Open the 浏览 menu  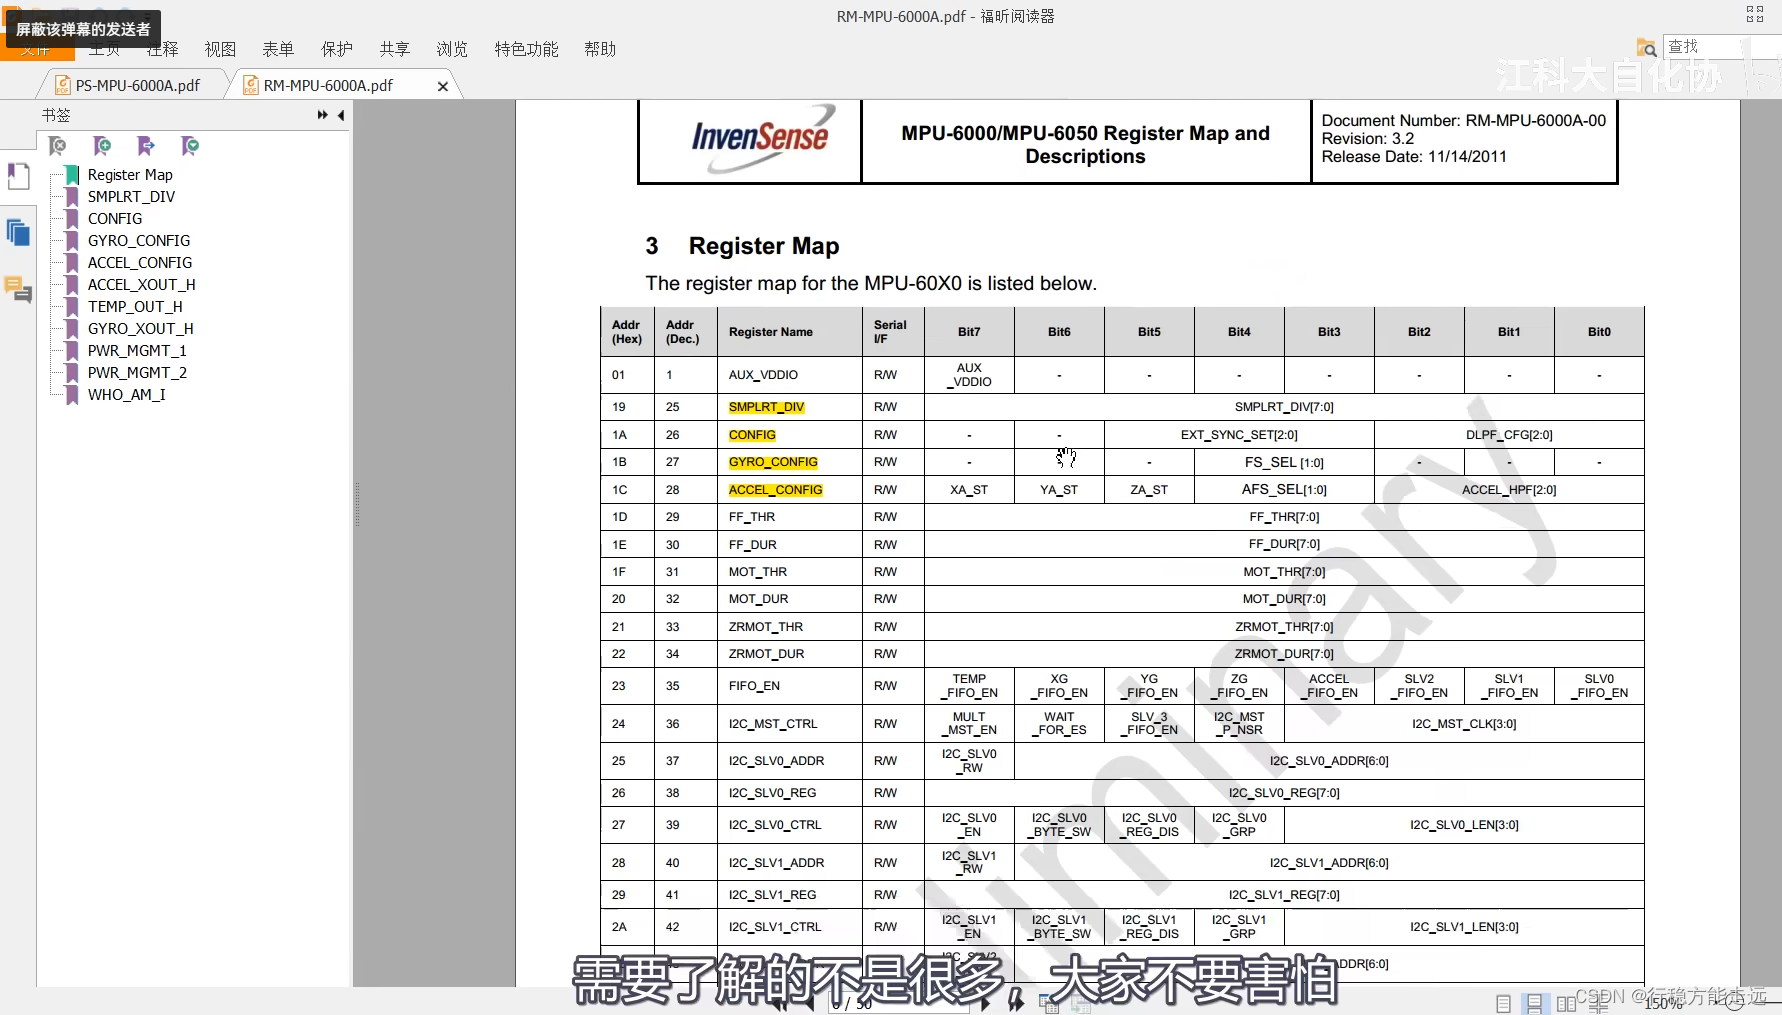[452, 49]
